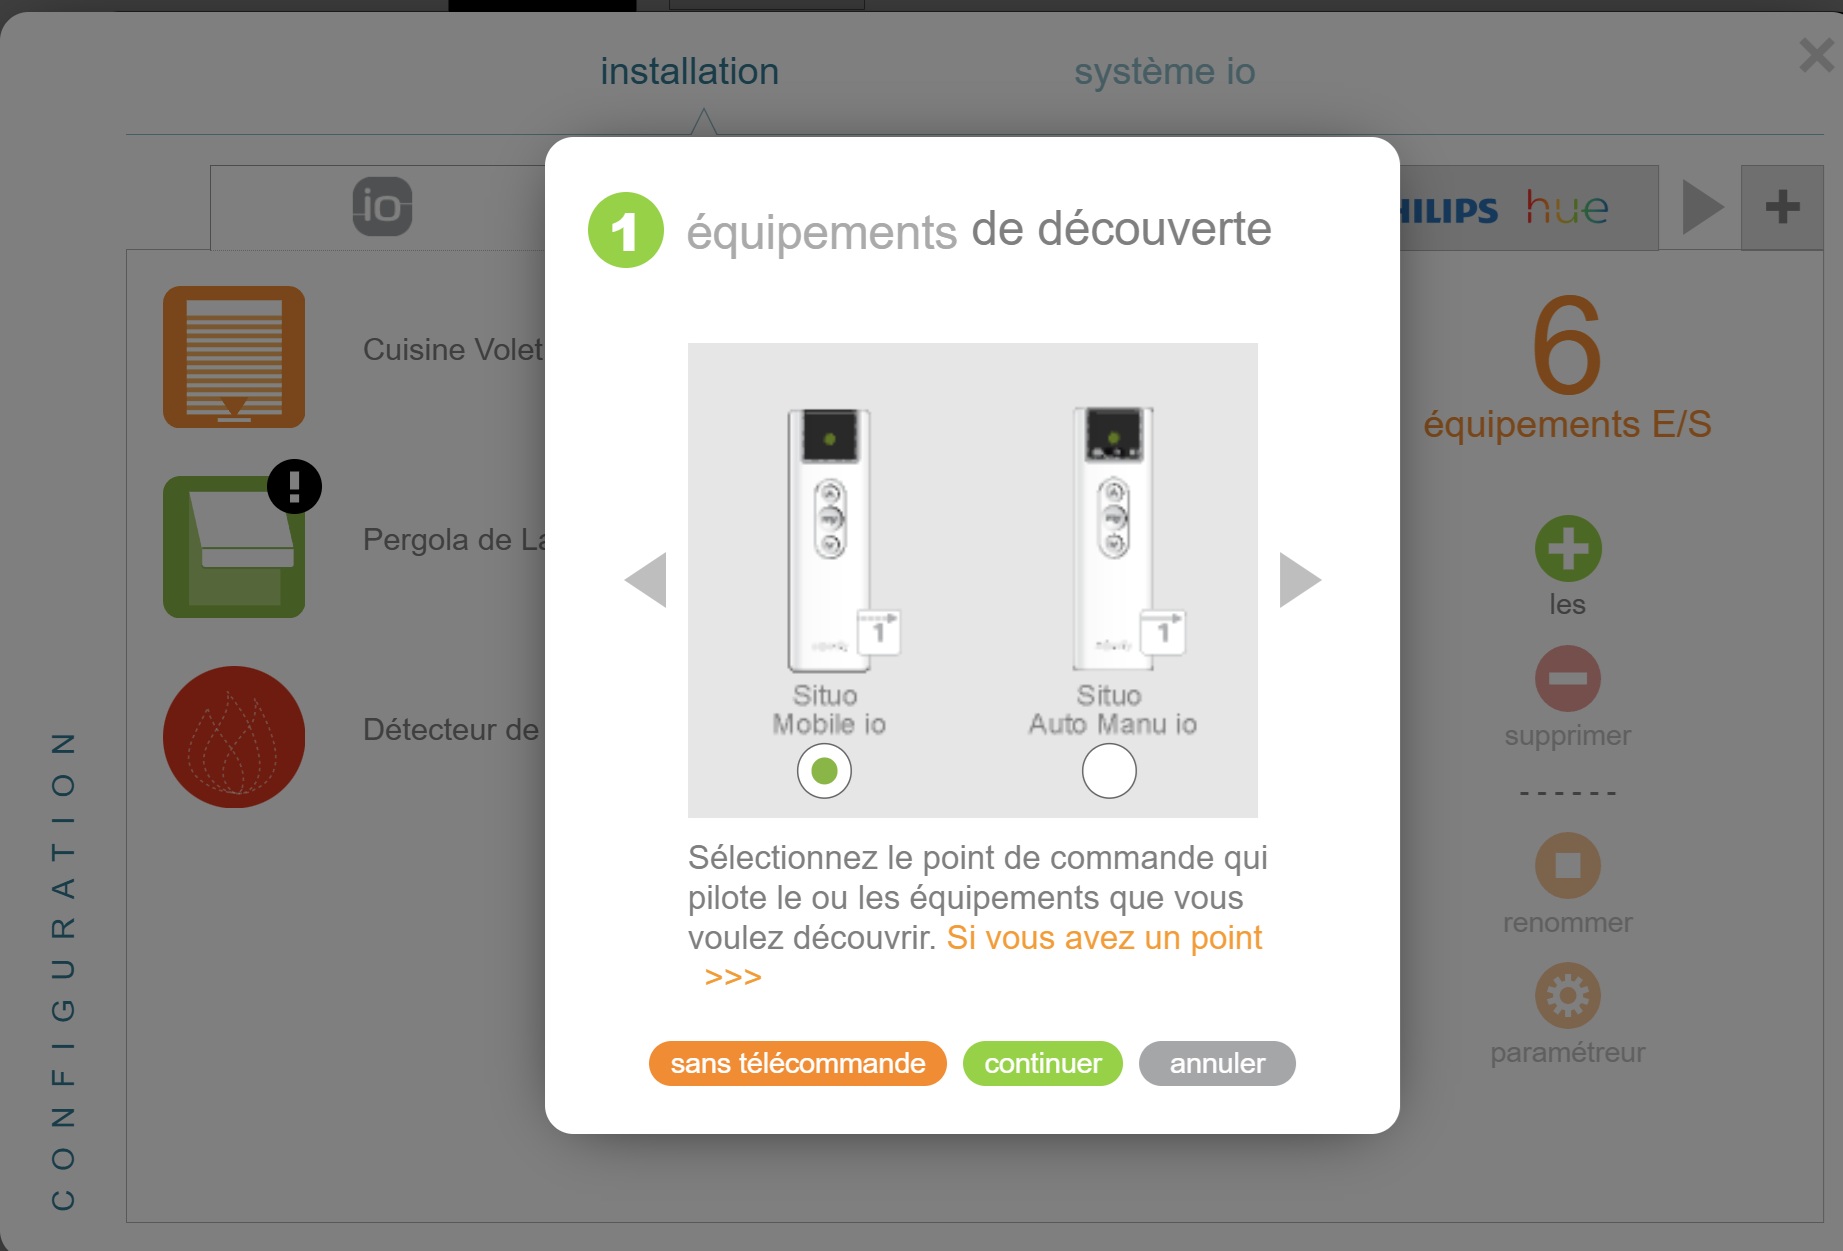Select the Situo Mobile io radio button
Viewport: 1843px width, 1251px height.
tap(824, 771)
